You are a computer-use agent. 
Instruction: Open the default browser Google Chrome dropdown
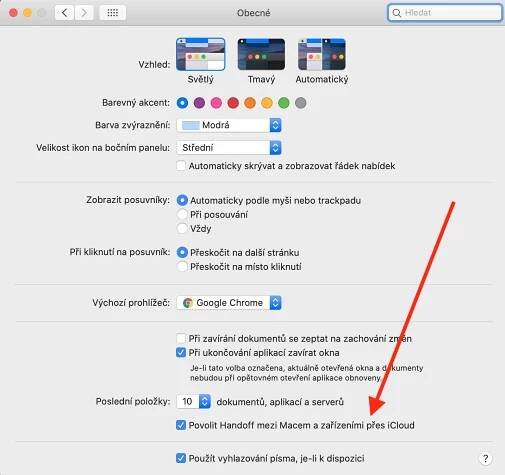tap(229, 303)
